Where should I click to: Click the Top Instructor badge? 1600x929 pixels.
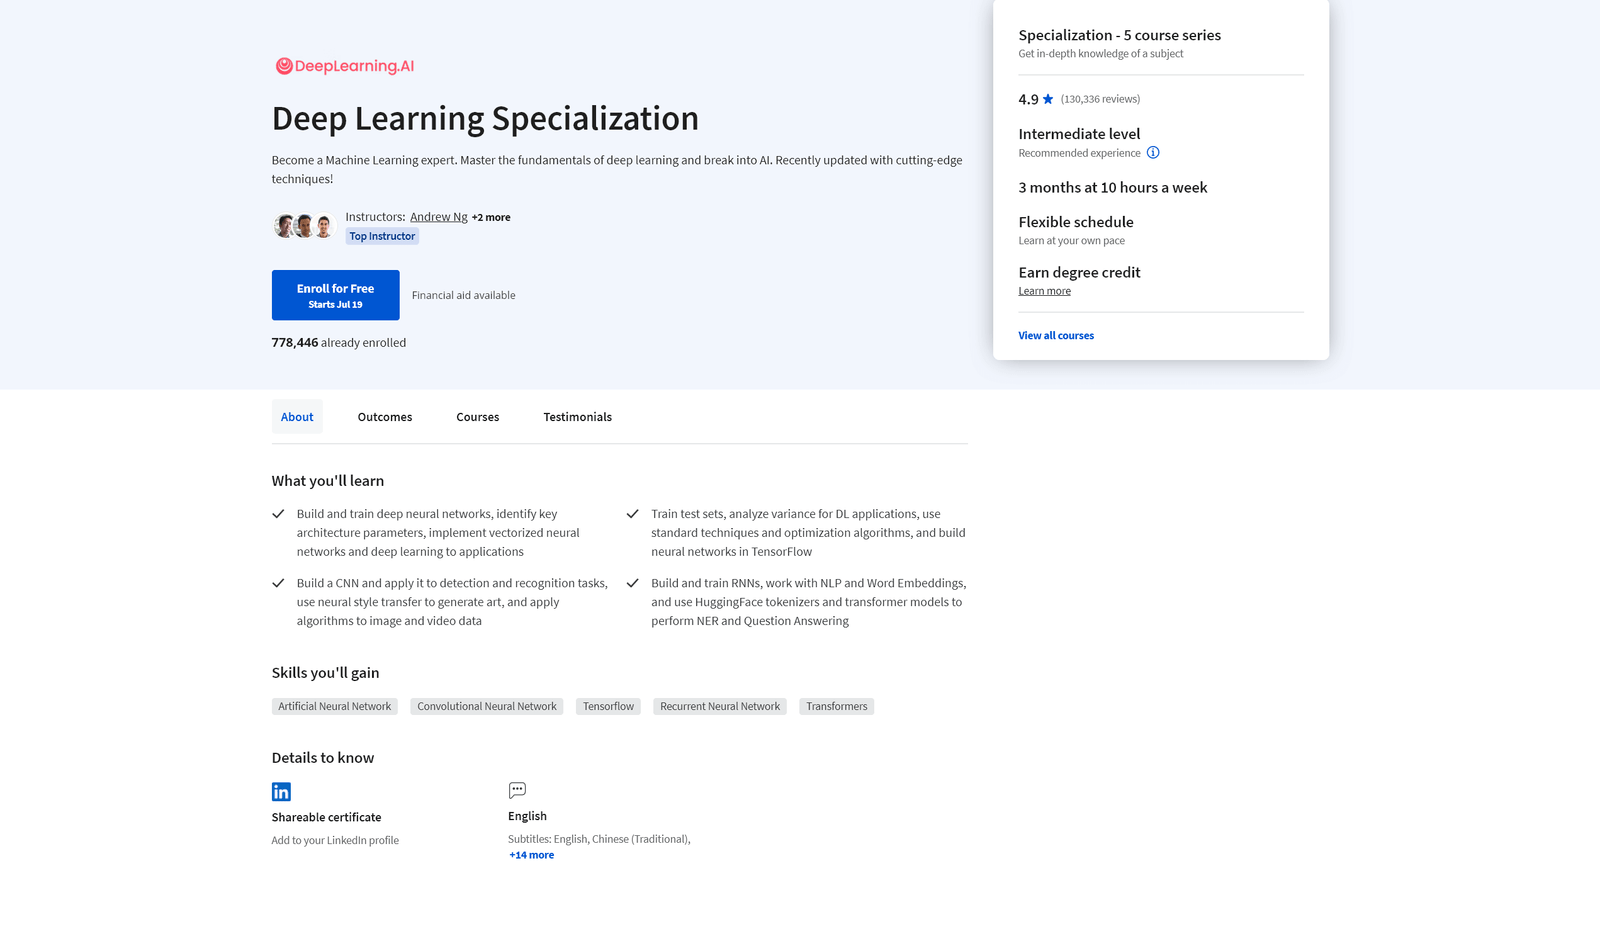click(x=382, y=236)
